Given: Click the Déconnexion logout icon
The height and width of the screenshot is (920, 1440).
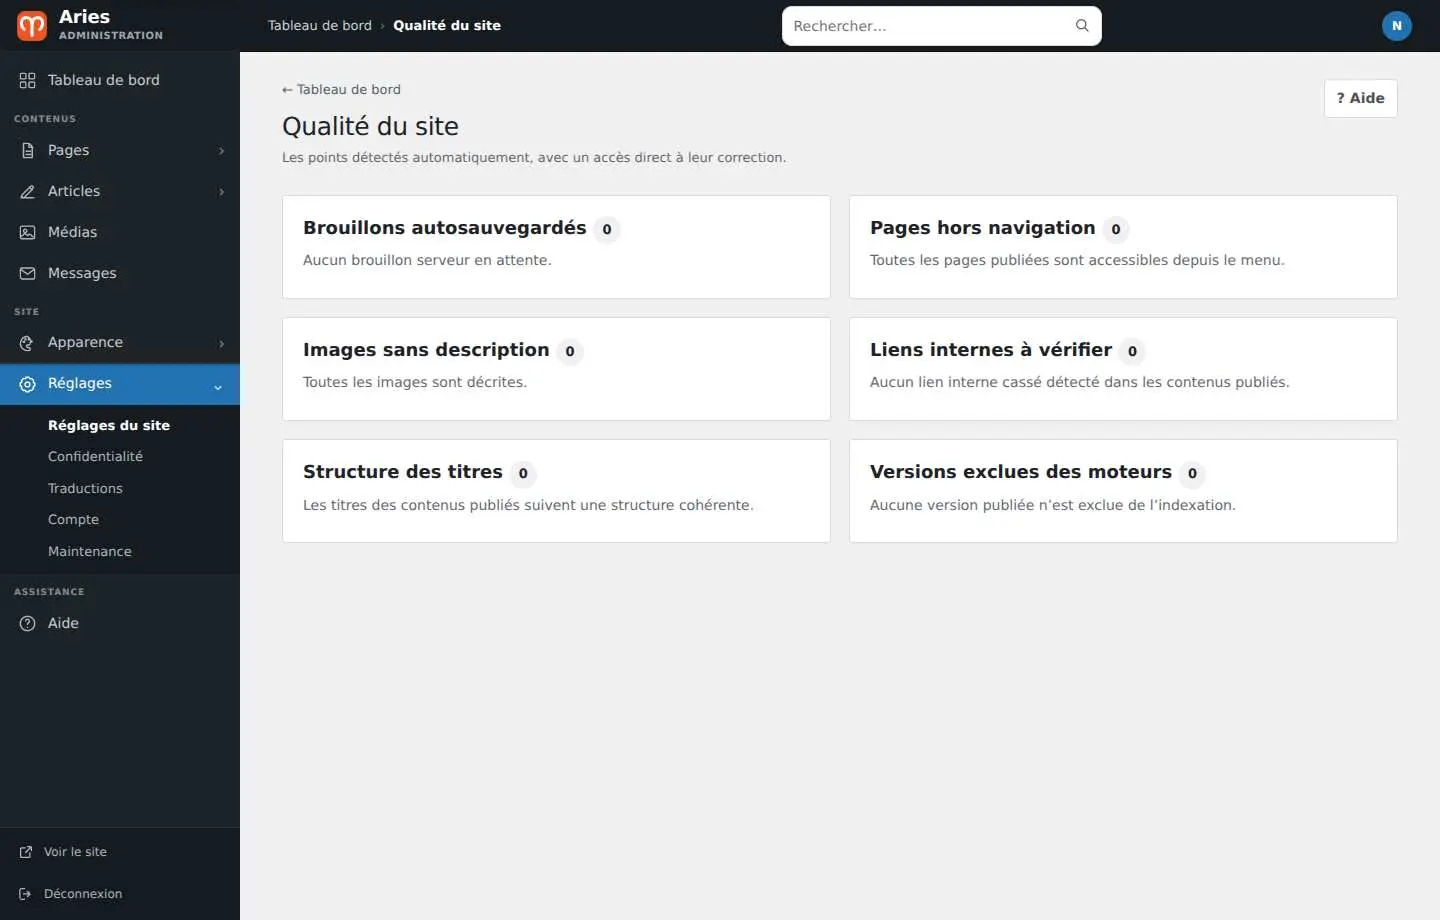Looking at the screenshot, I should pos(26,894).
